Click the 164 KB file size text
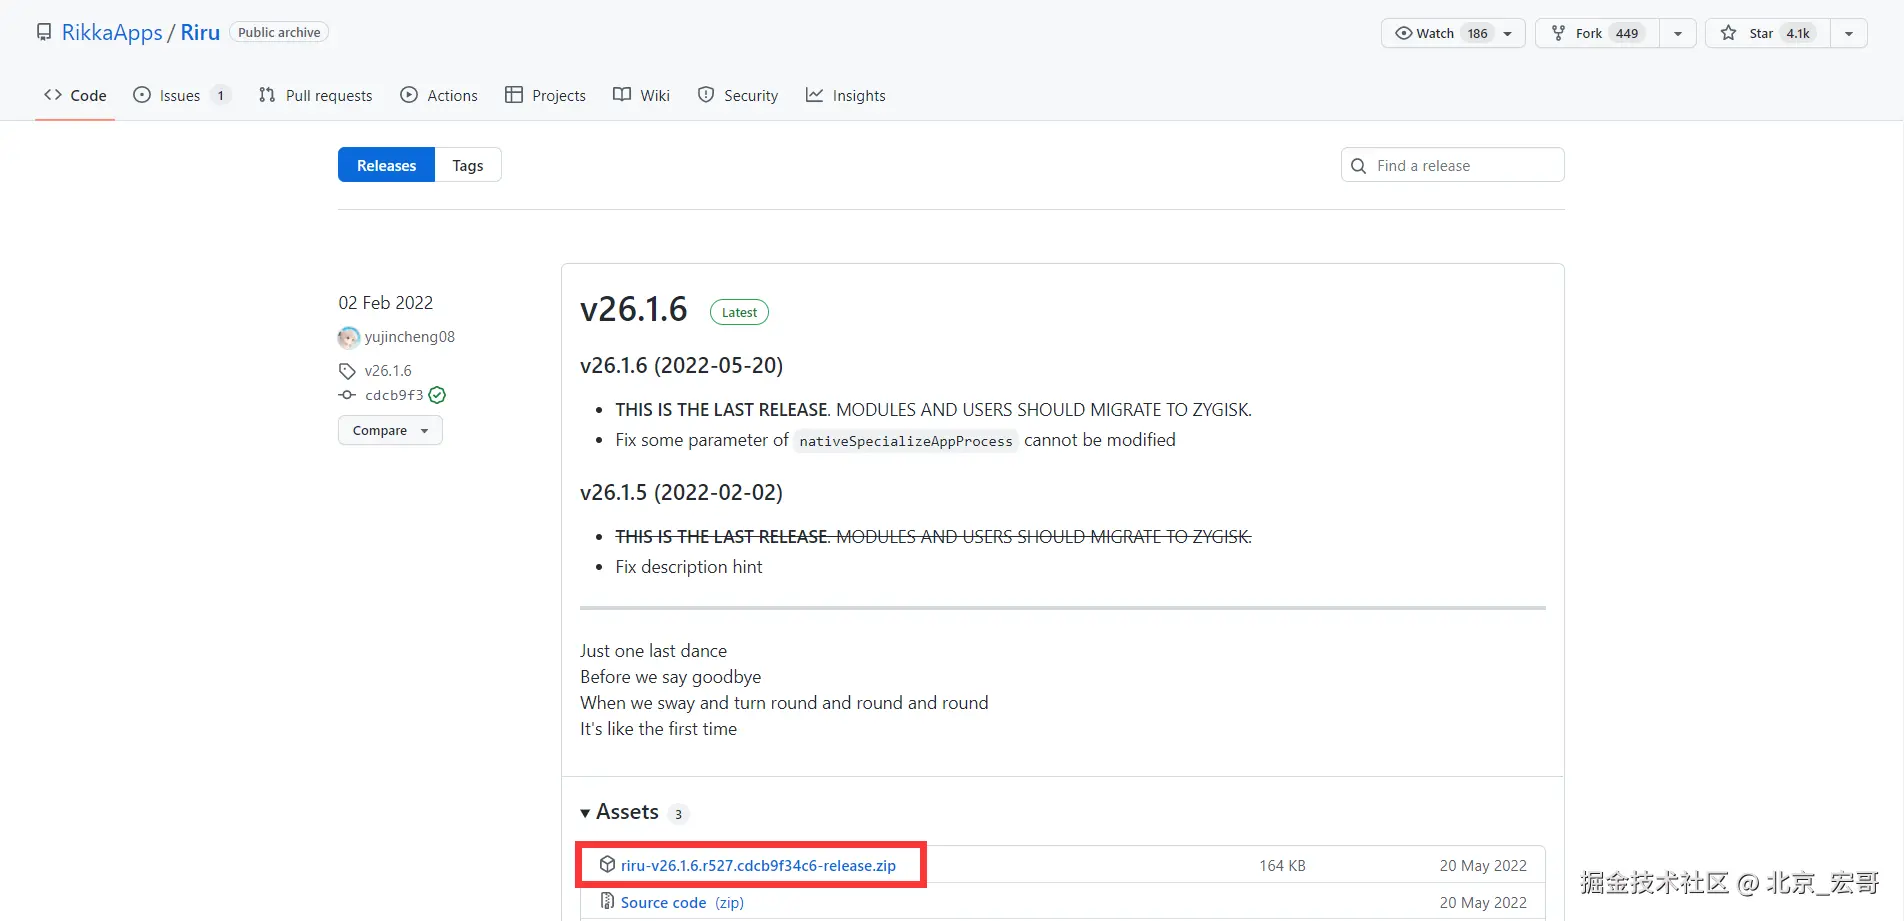The image size is (1904, 921). (x=1282, y=865)
